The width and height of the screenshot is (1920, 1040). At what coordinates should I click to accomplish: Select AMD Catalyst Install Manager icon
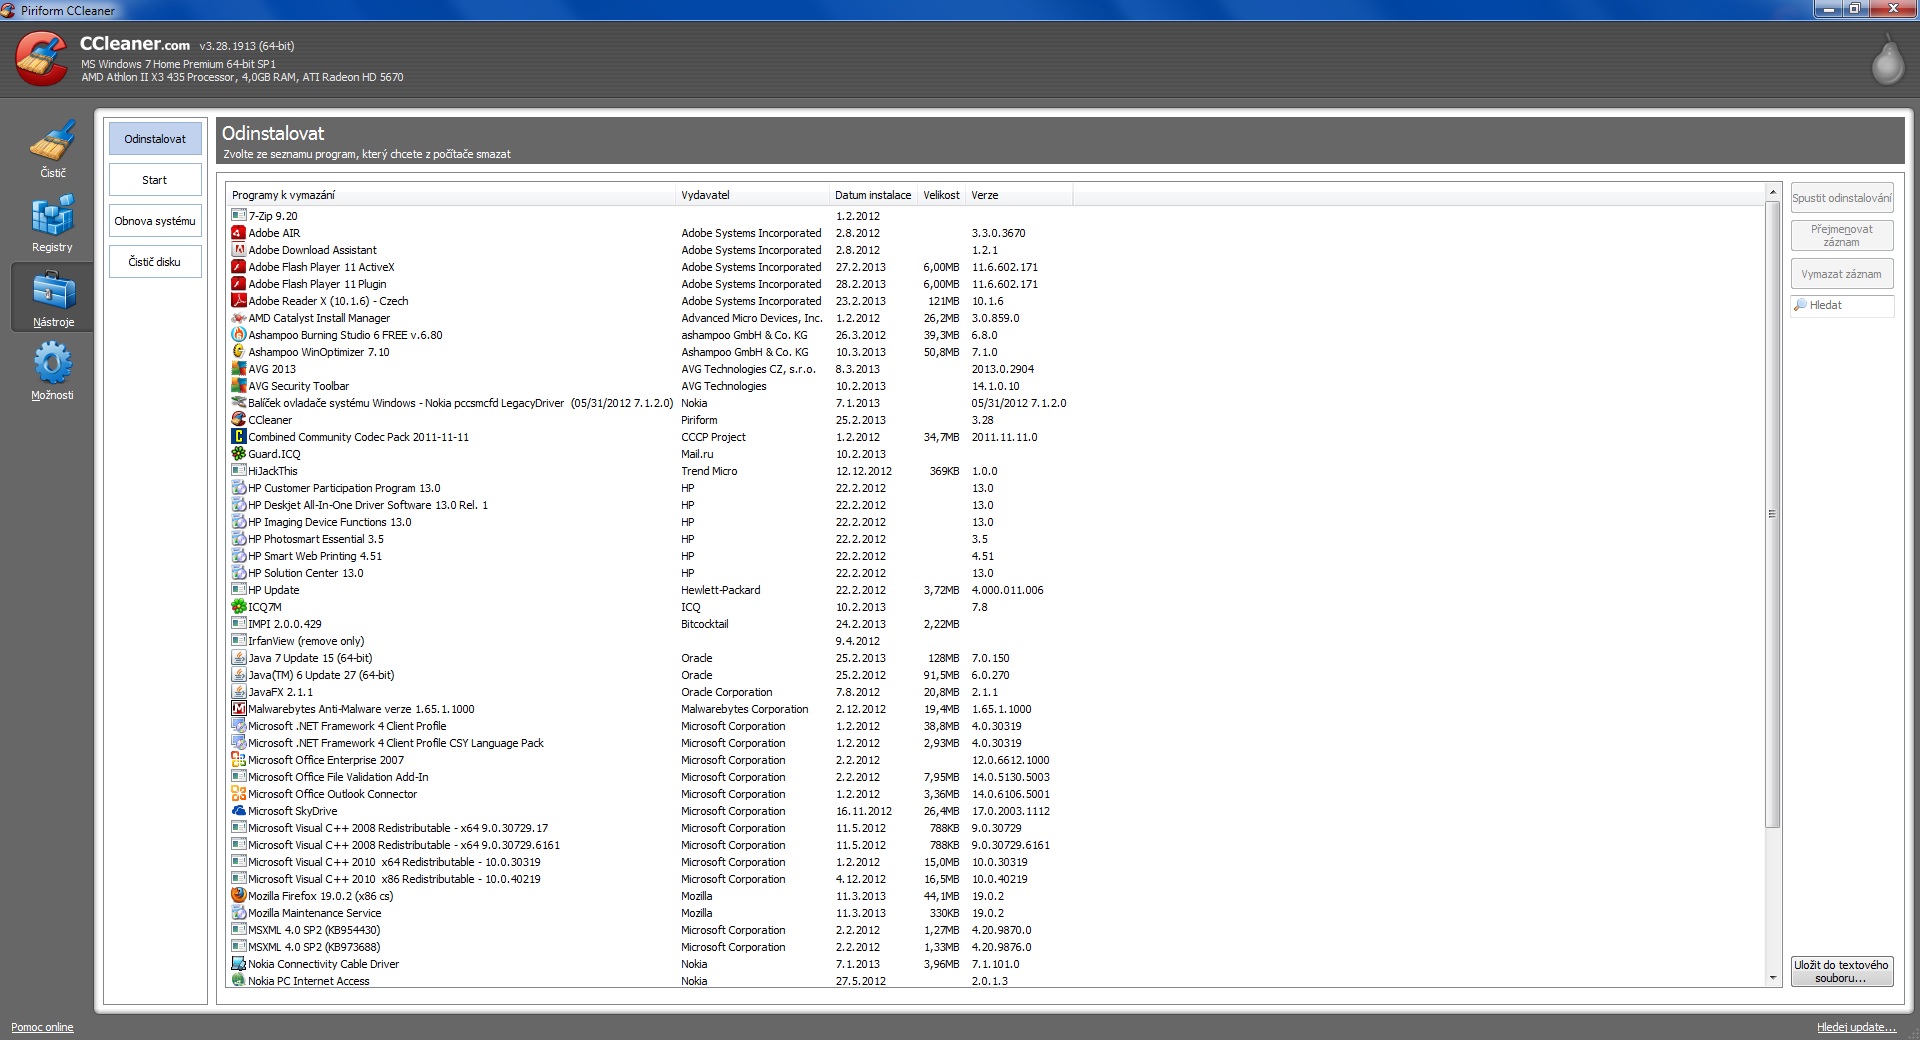(239, 318)
